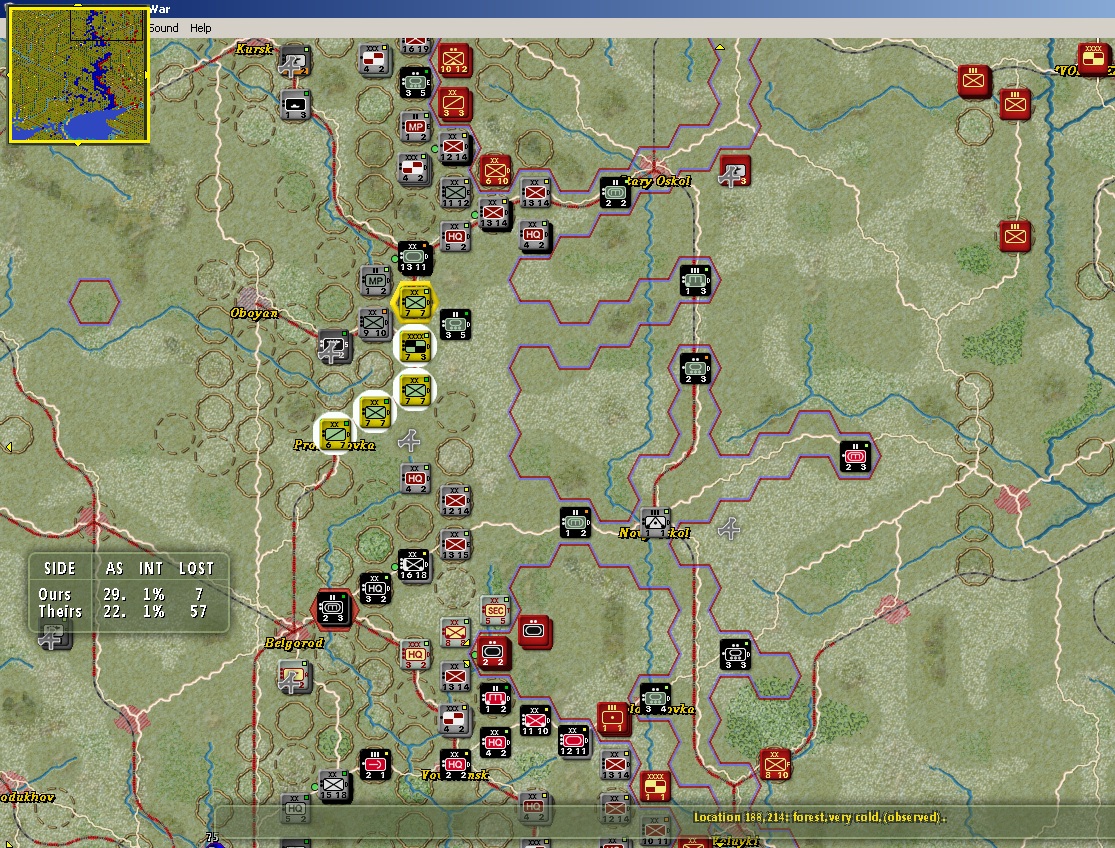
Task: Select the black unit rated 3 4
Action: click(655, 699)
